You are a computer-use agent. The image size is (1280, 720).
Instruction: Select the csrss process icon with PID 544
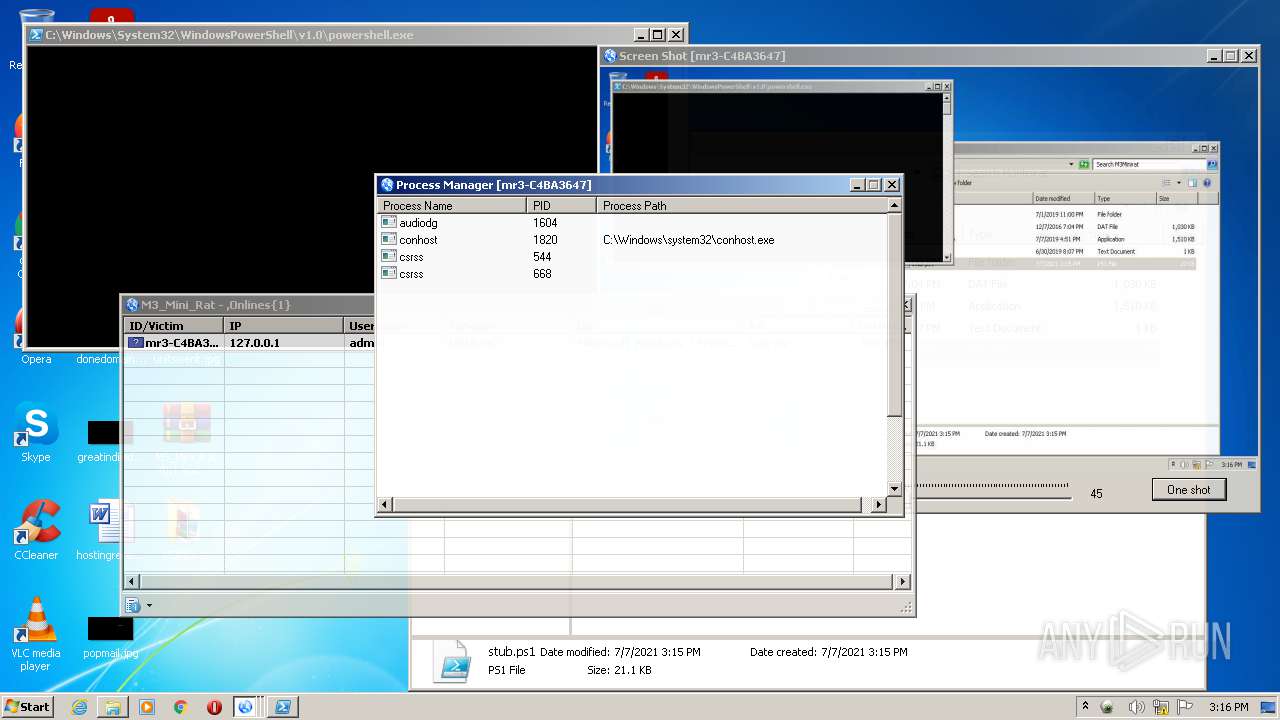tap(389, 257)
